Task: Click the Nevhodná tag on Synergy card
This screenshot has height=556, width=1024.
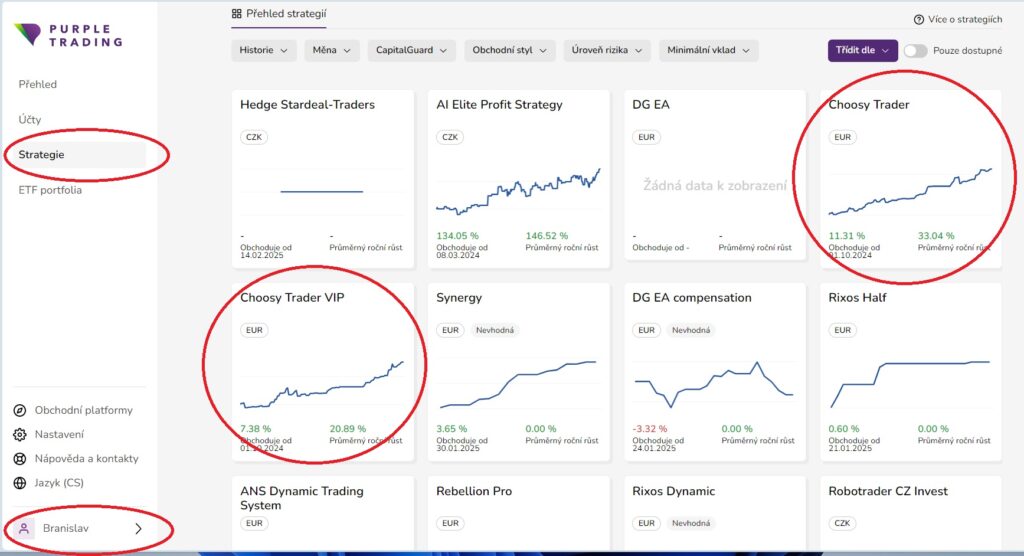Action: click(x=494, y=330)
